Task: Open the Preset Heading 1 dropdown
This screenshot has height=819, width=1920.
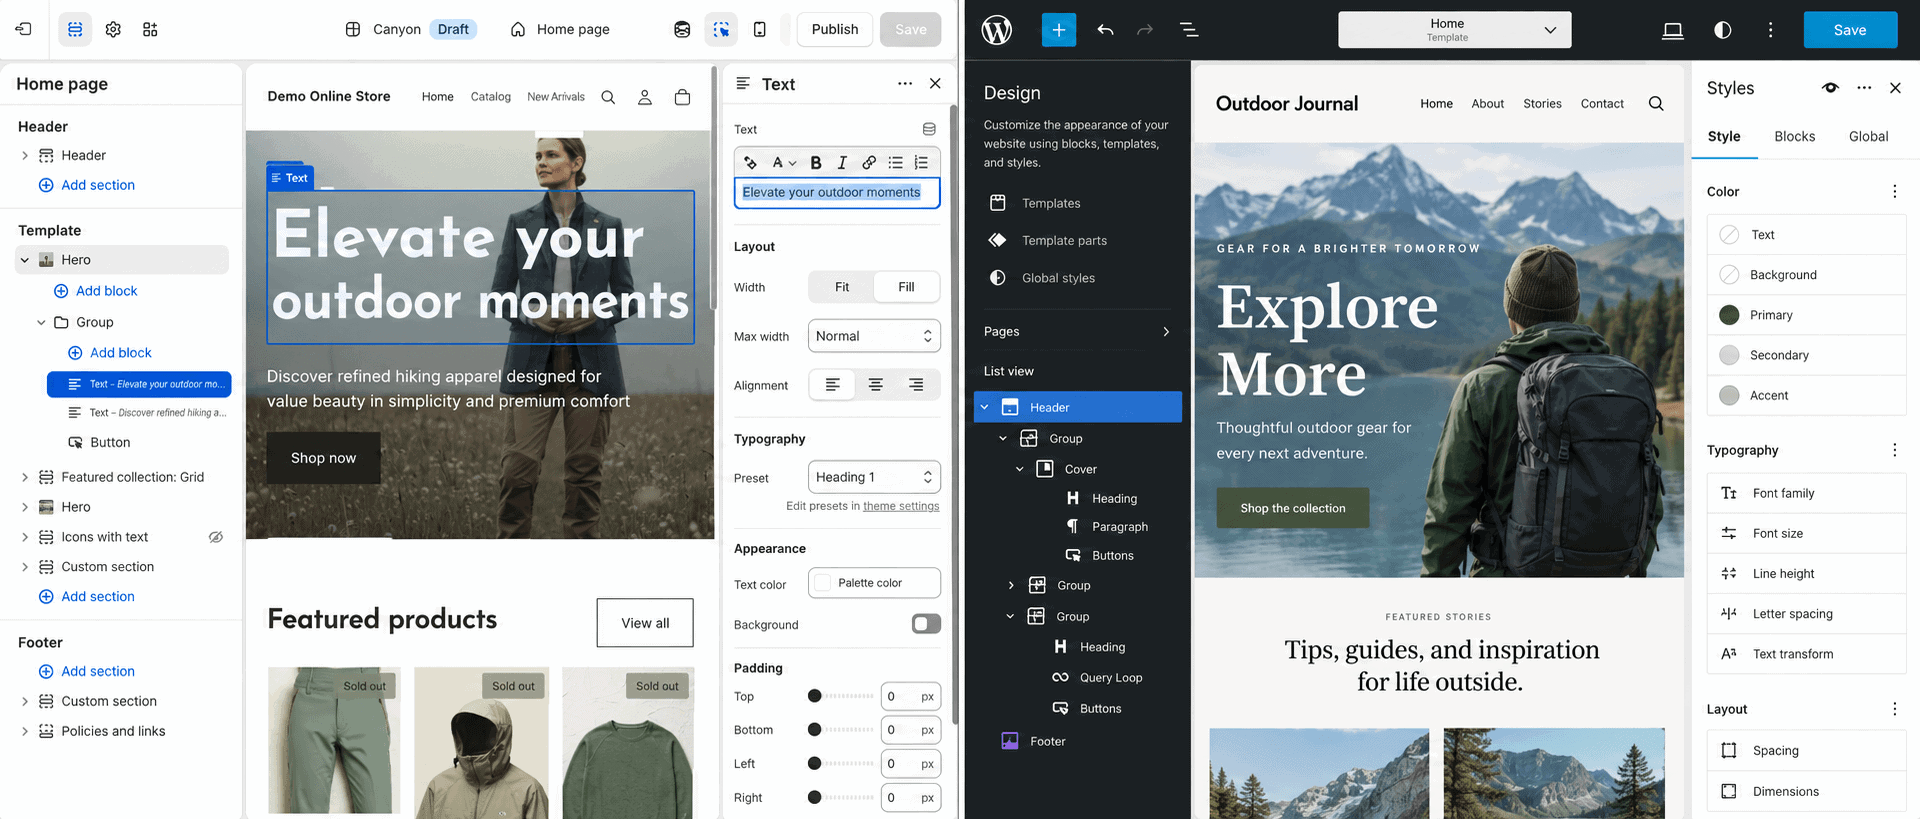Action: point(874,477)
